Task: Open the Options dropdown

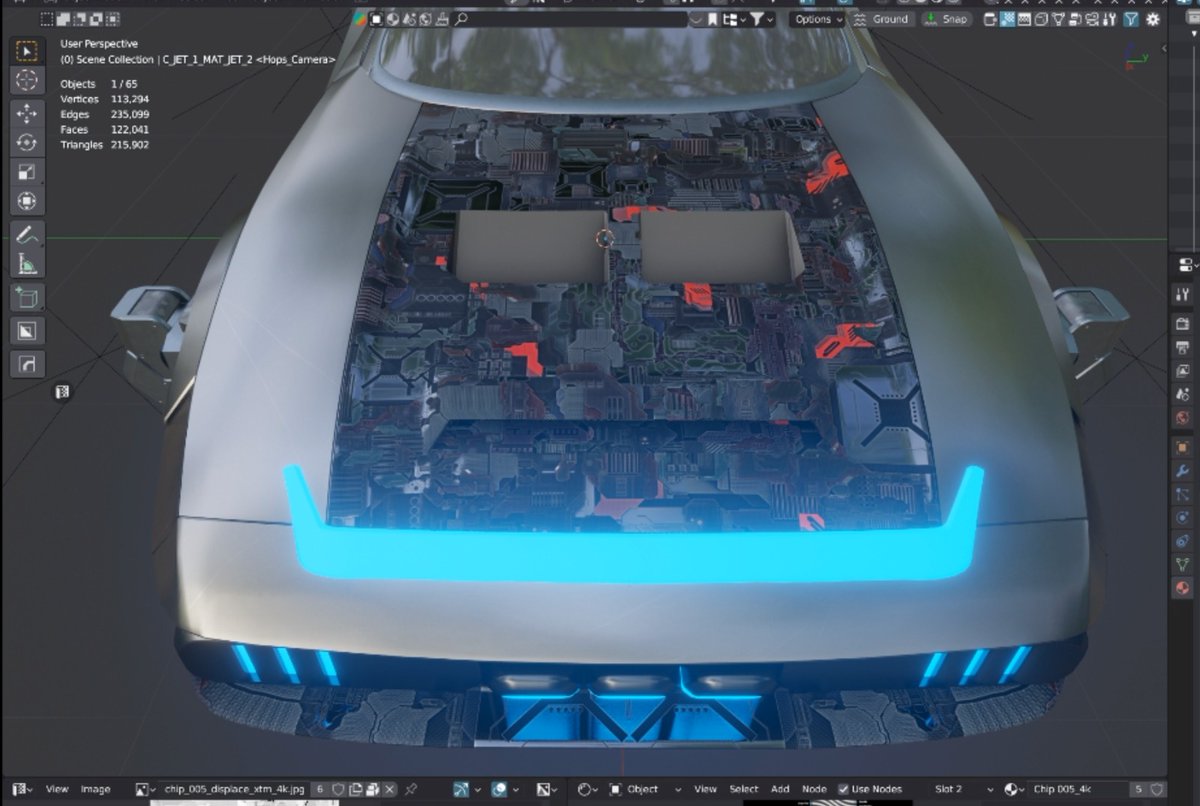Action: tap(818, 19)
